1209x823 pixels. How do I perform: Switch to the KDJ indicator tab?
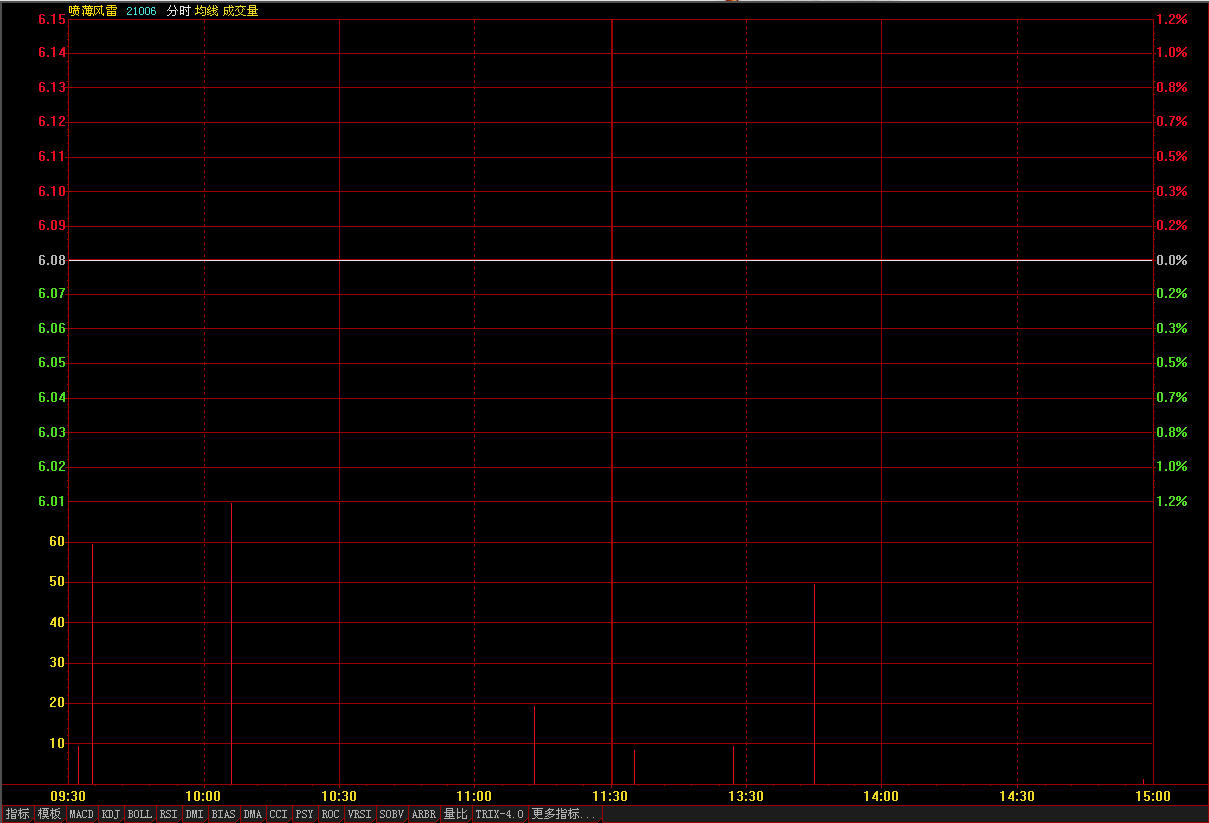tap(111, 814)
